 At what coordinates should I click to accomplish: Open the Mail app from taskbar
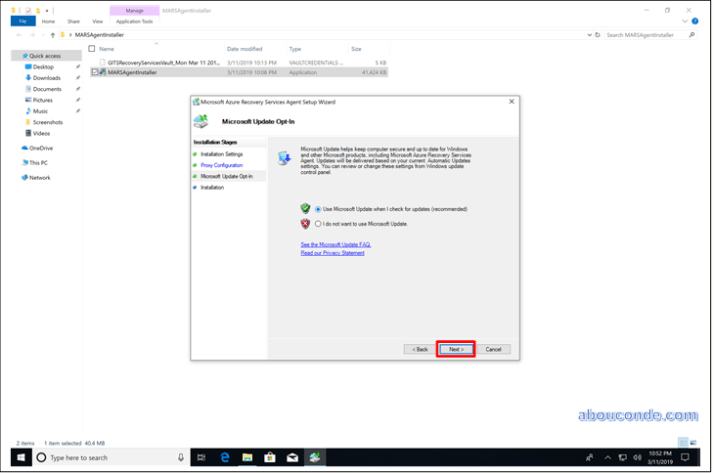292,457
